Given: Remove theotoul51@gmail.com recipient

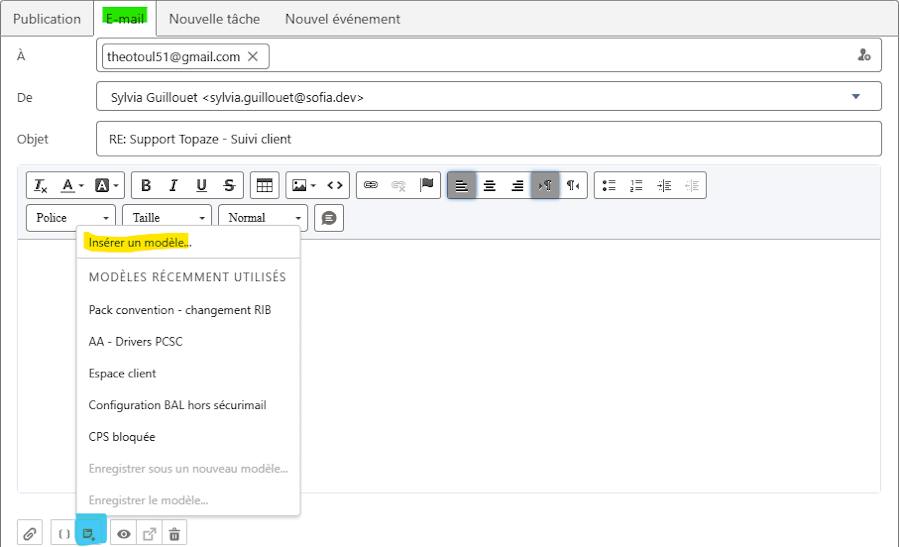Looking at the screenshot, I should click(x=253, y=56).
